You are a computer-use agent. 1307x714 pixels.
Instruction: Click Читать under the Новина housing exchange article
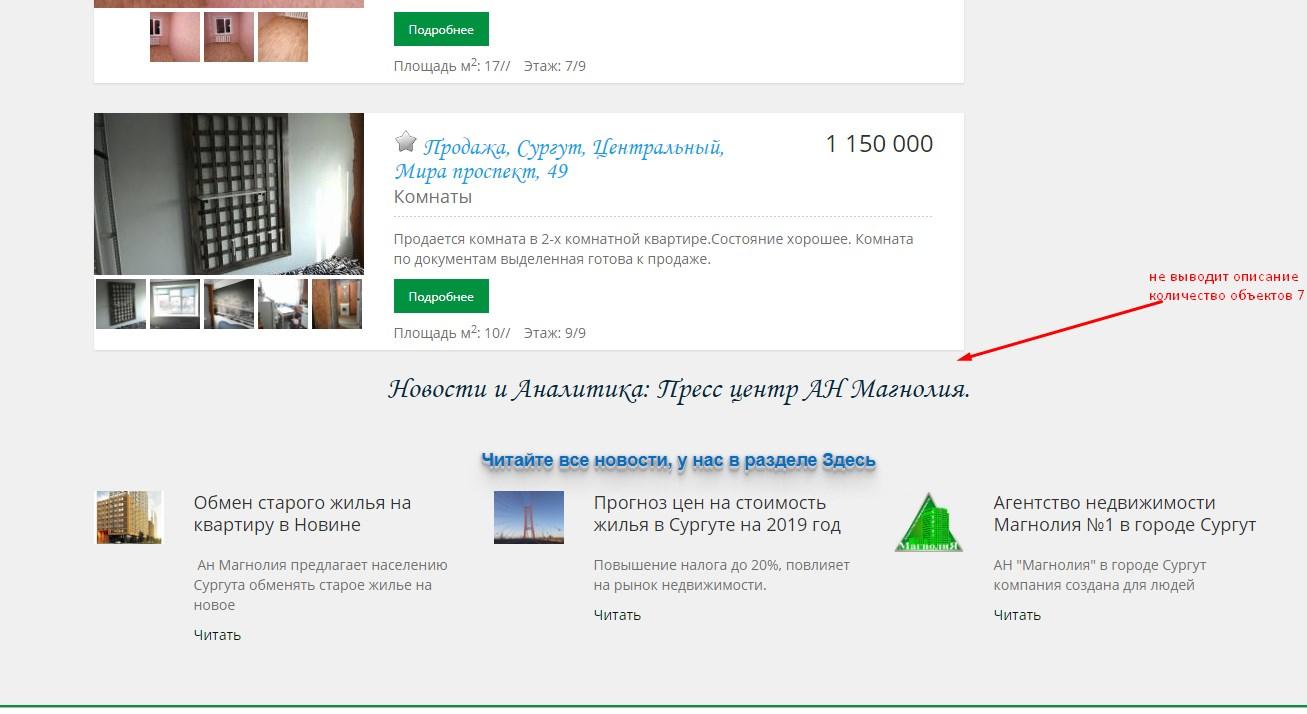pos(217,635)
